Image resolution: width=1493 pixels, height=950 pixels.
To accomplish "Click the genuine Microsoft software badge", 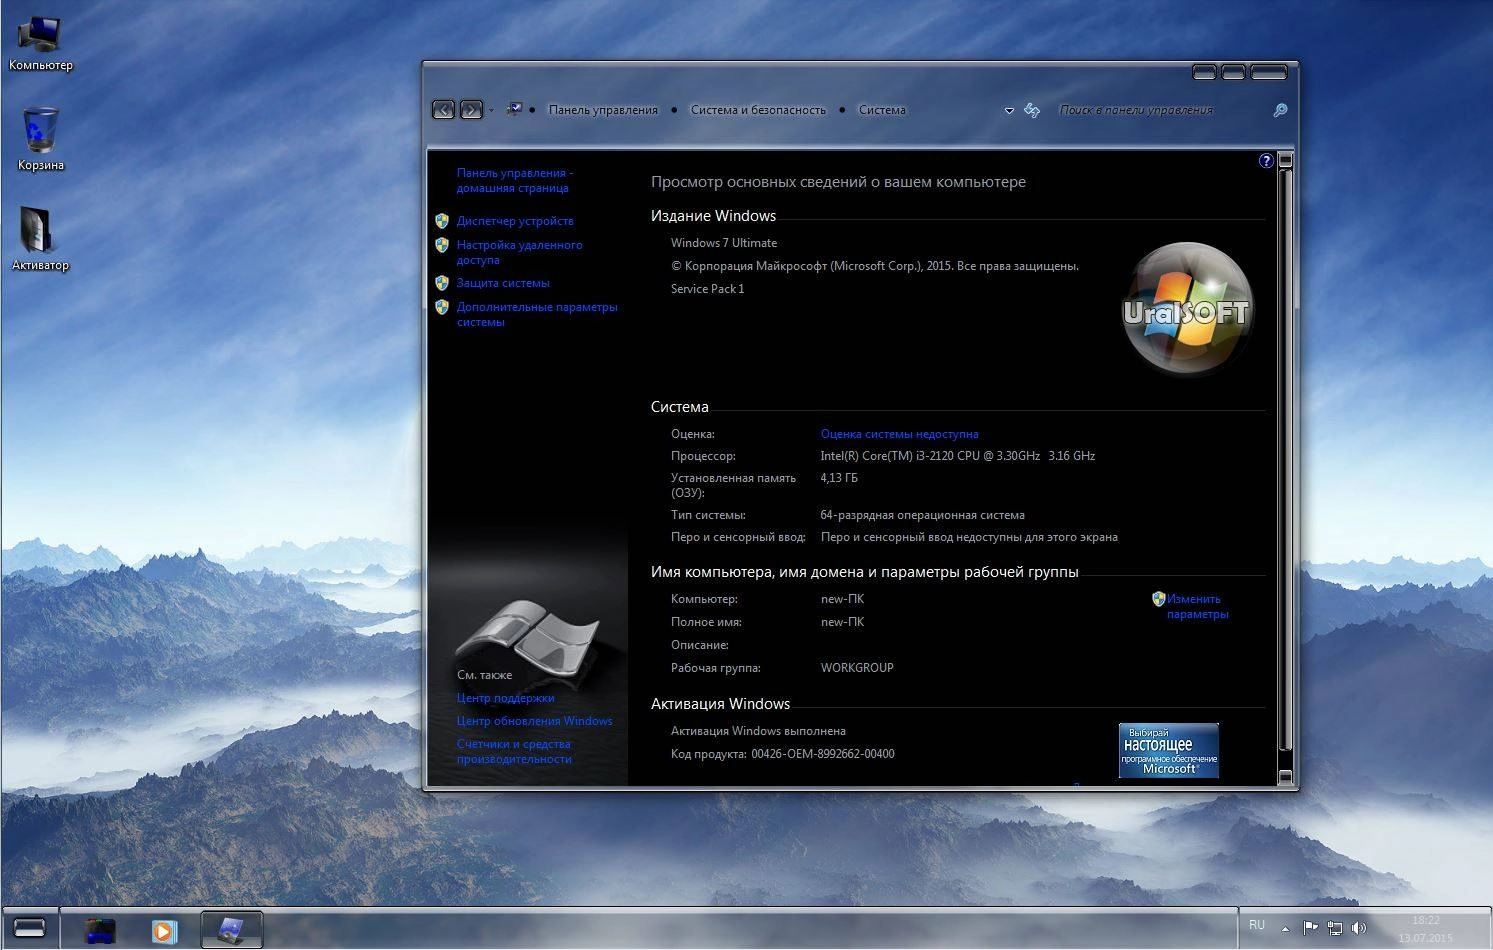I will point(1168,750).
